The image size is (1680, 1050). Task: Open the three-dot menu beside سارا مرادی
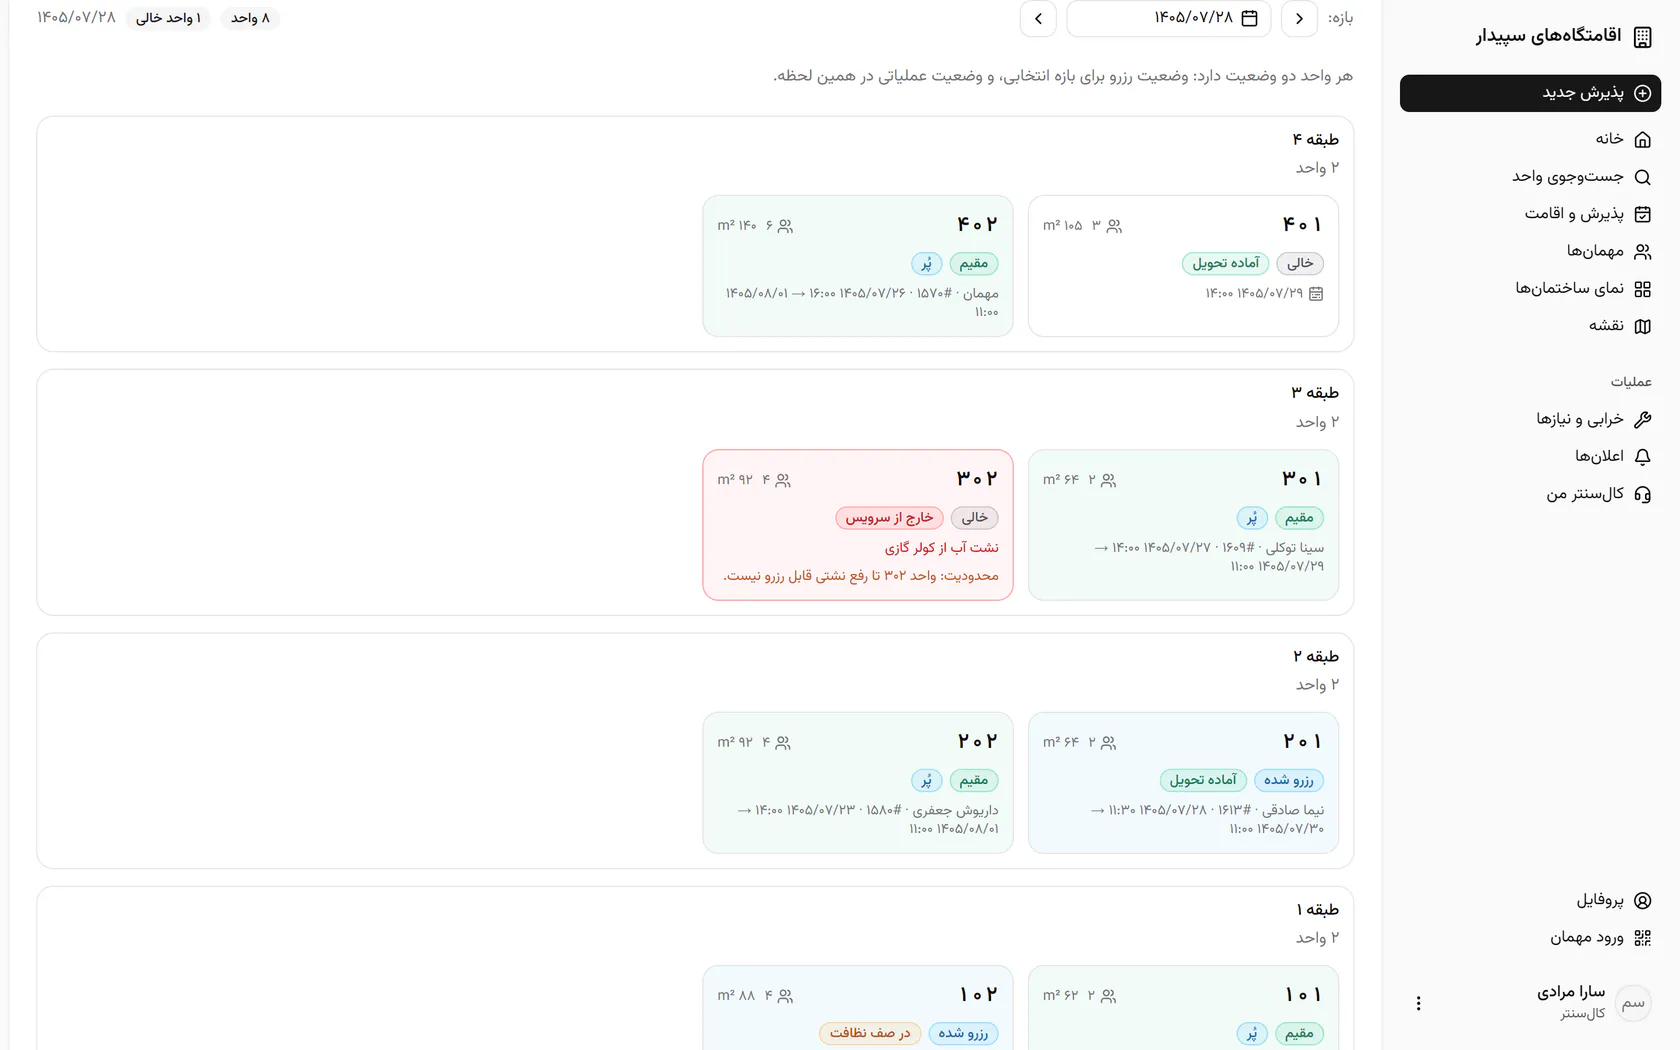[x=1418, y=1003]
